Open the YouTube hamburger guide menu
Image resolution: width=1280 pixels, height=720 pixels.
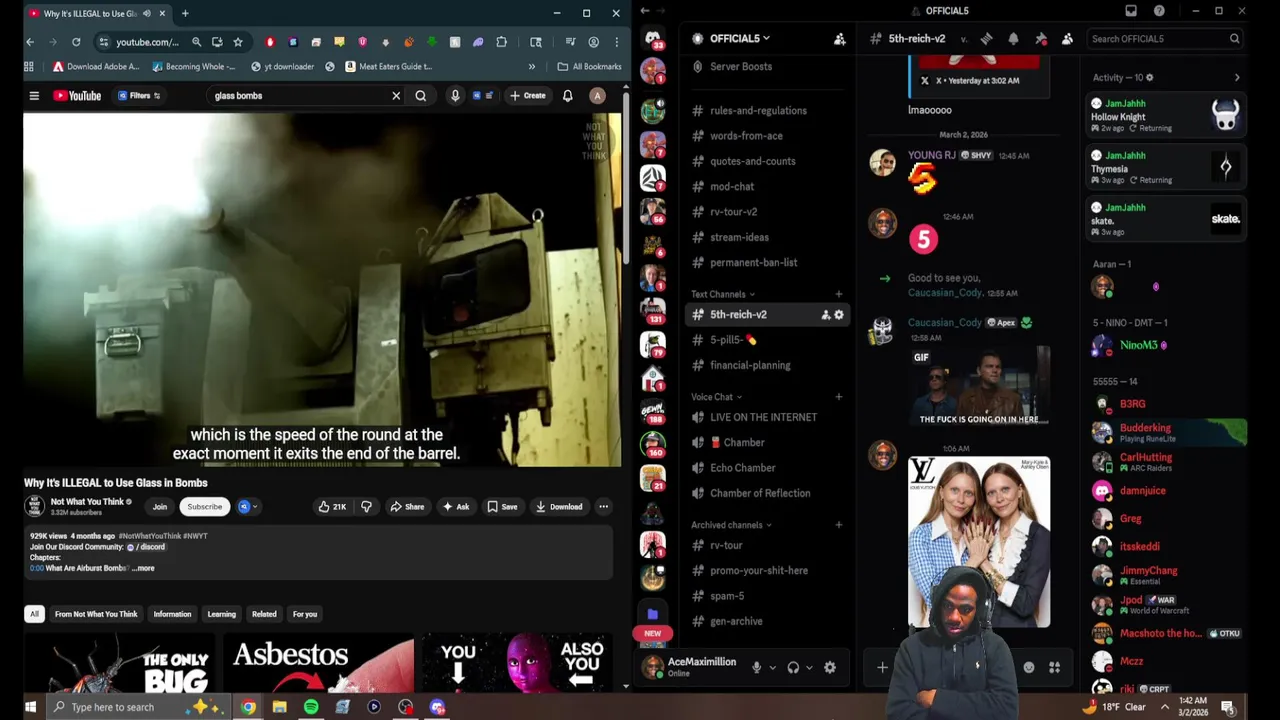click(x=34, y=96)
